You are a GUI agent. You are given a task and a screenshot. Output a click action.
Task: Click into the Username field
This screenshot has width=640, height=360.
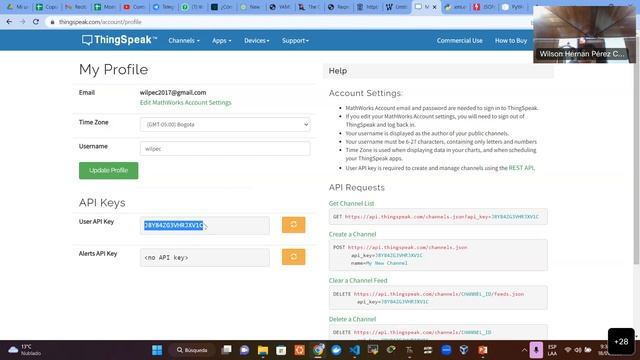pos(225,149)
